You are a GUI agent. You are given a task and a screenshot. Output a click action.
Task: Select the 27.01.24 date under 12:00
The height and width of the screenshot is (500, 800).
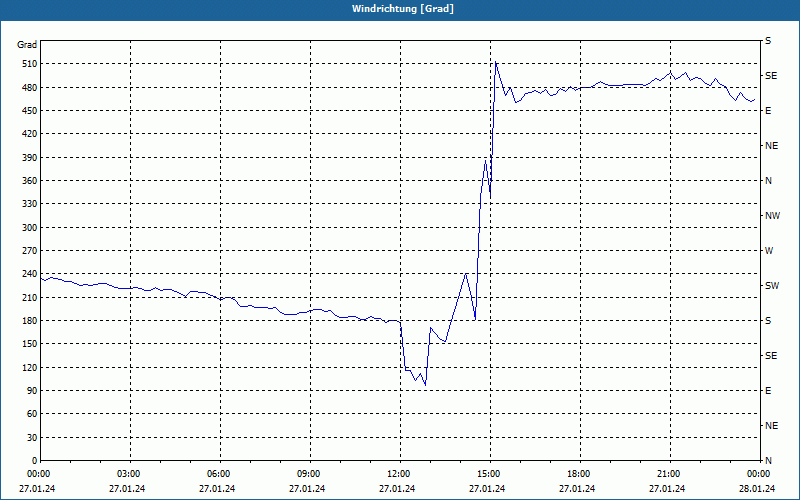pyautogui.click(x=397, y=489)
